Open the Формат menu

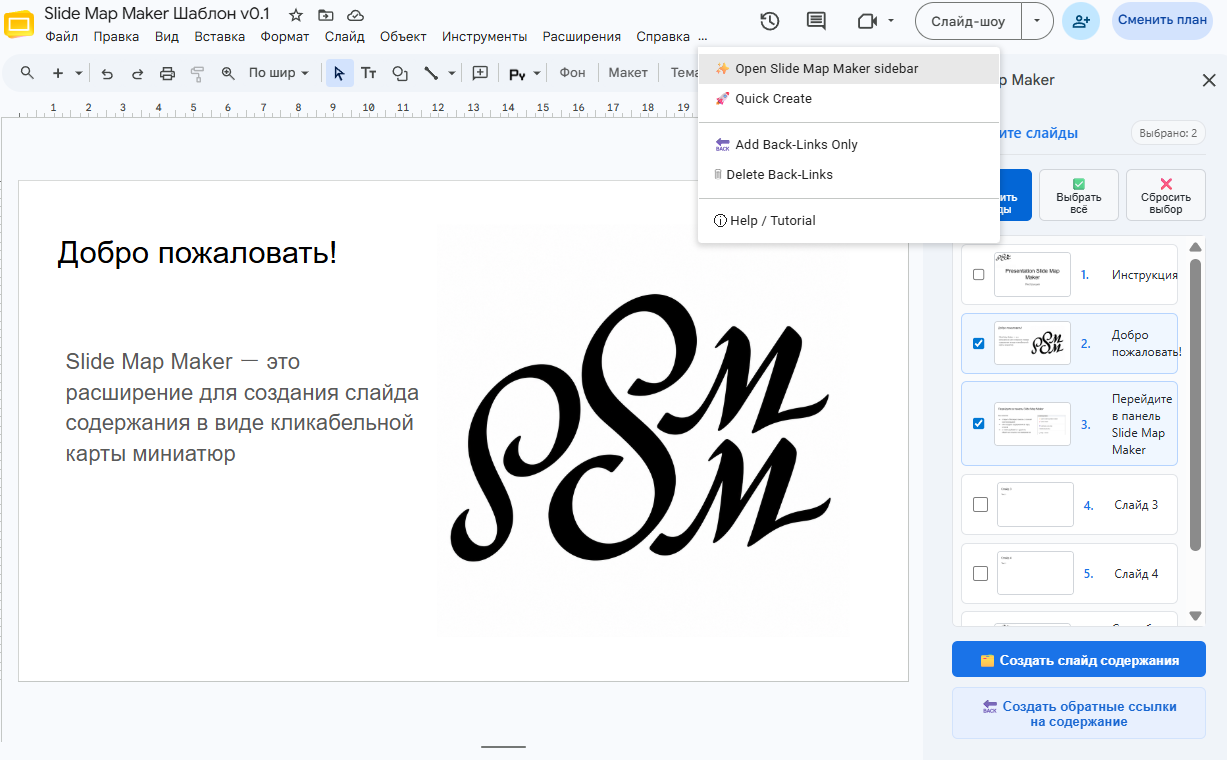pos(285,37)
